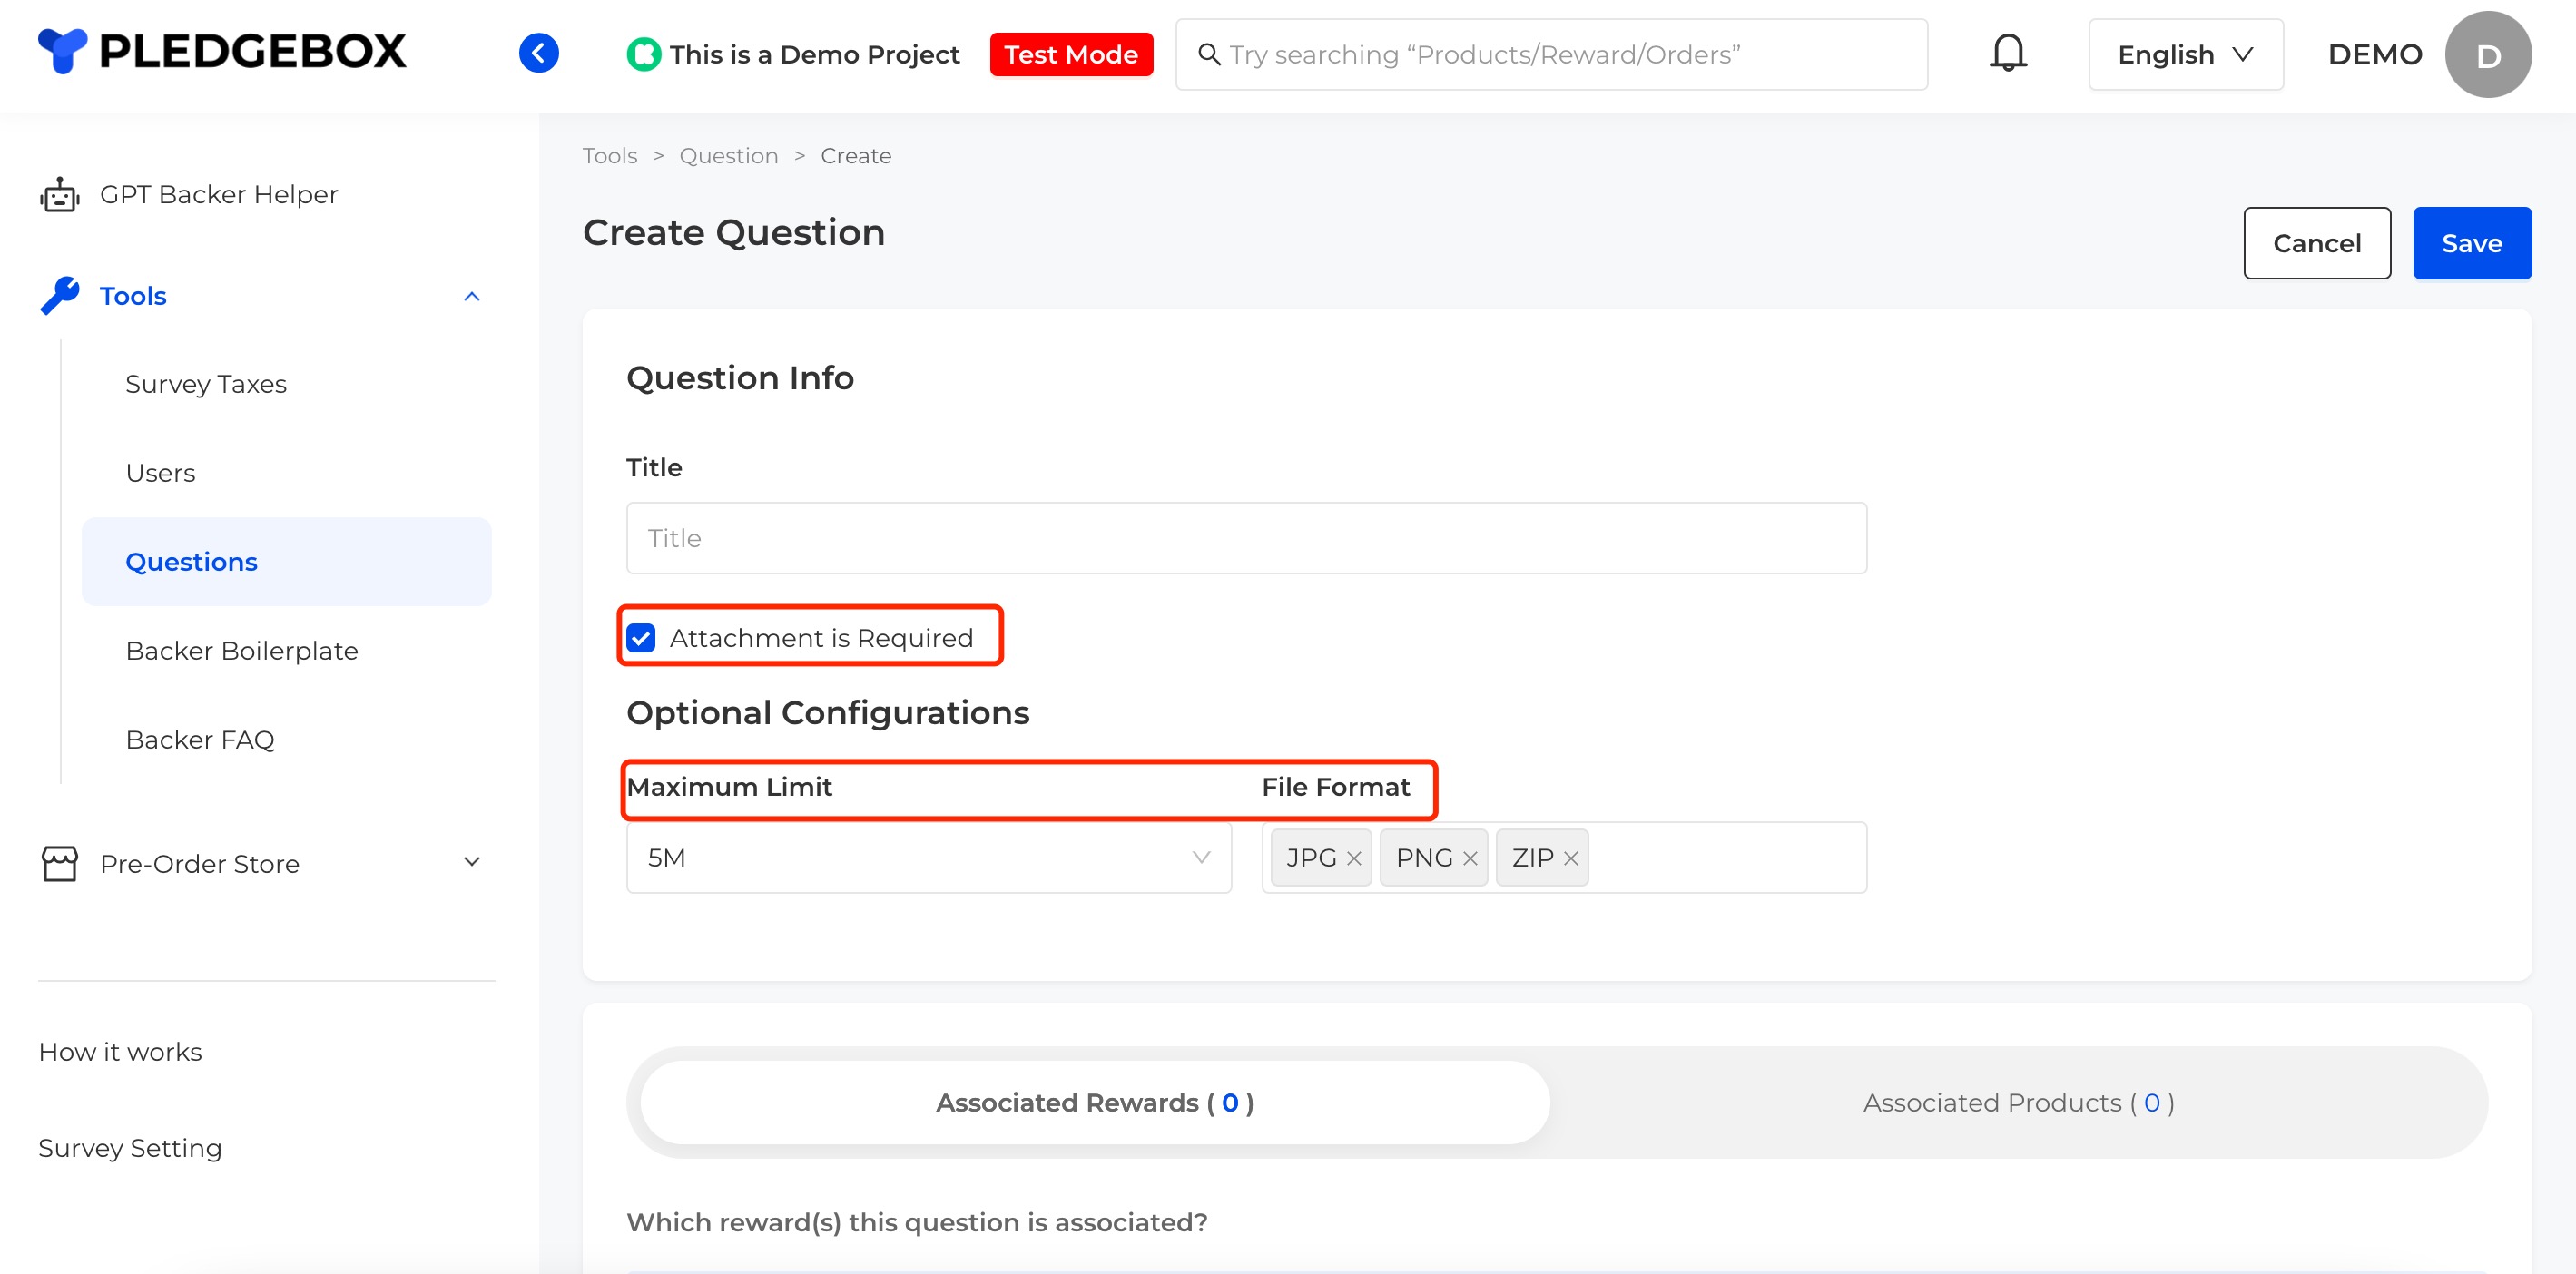Switch to Associated Rewards tab
The image size is (2576, 1274).
pos(1095,1102)
